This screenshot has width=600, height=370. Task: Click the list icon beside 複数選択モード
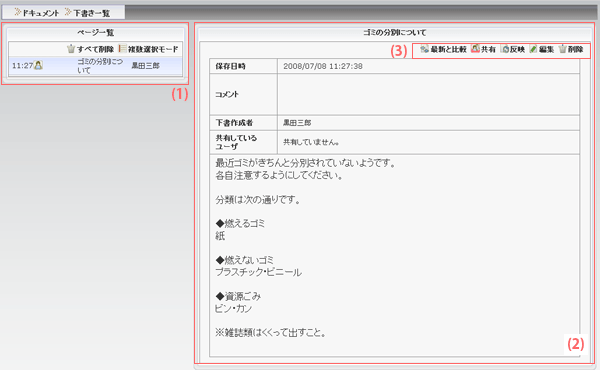(x=122, y=49)
